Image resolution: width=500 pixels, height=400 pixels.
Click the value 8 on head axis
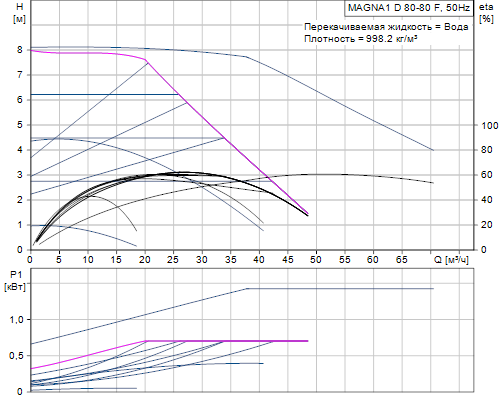click(20, 50)
